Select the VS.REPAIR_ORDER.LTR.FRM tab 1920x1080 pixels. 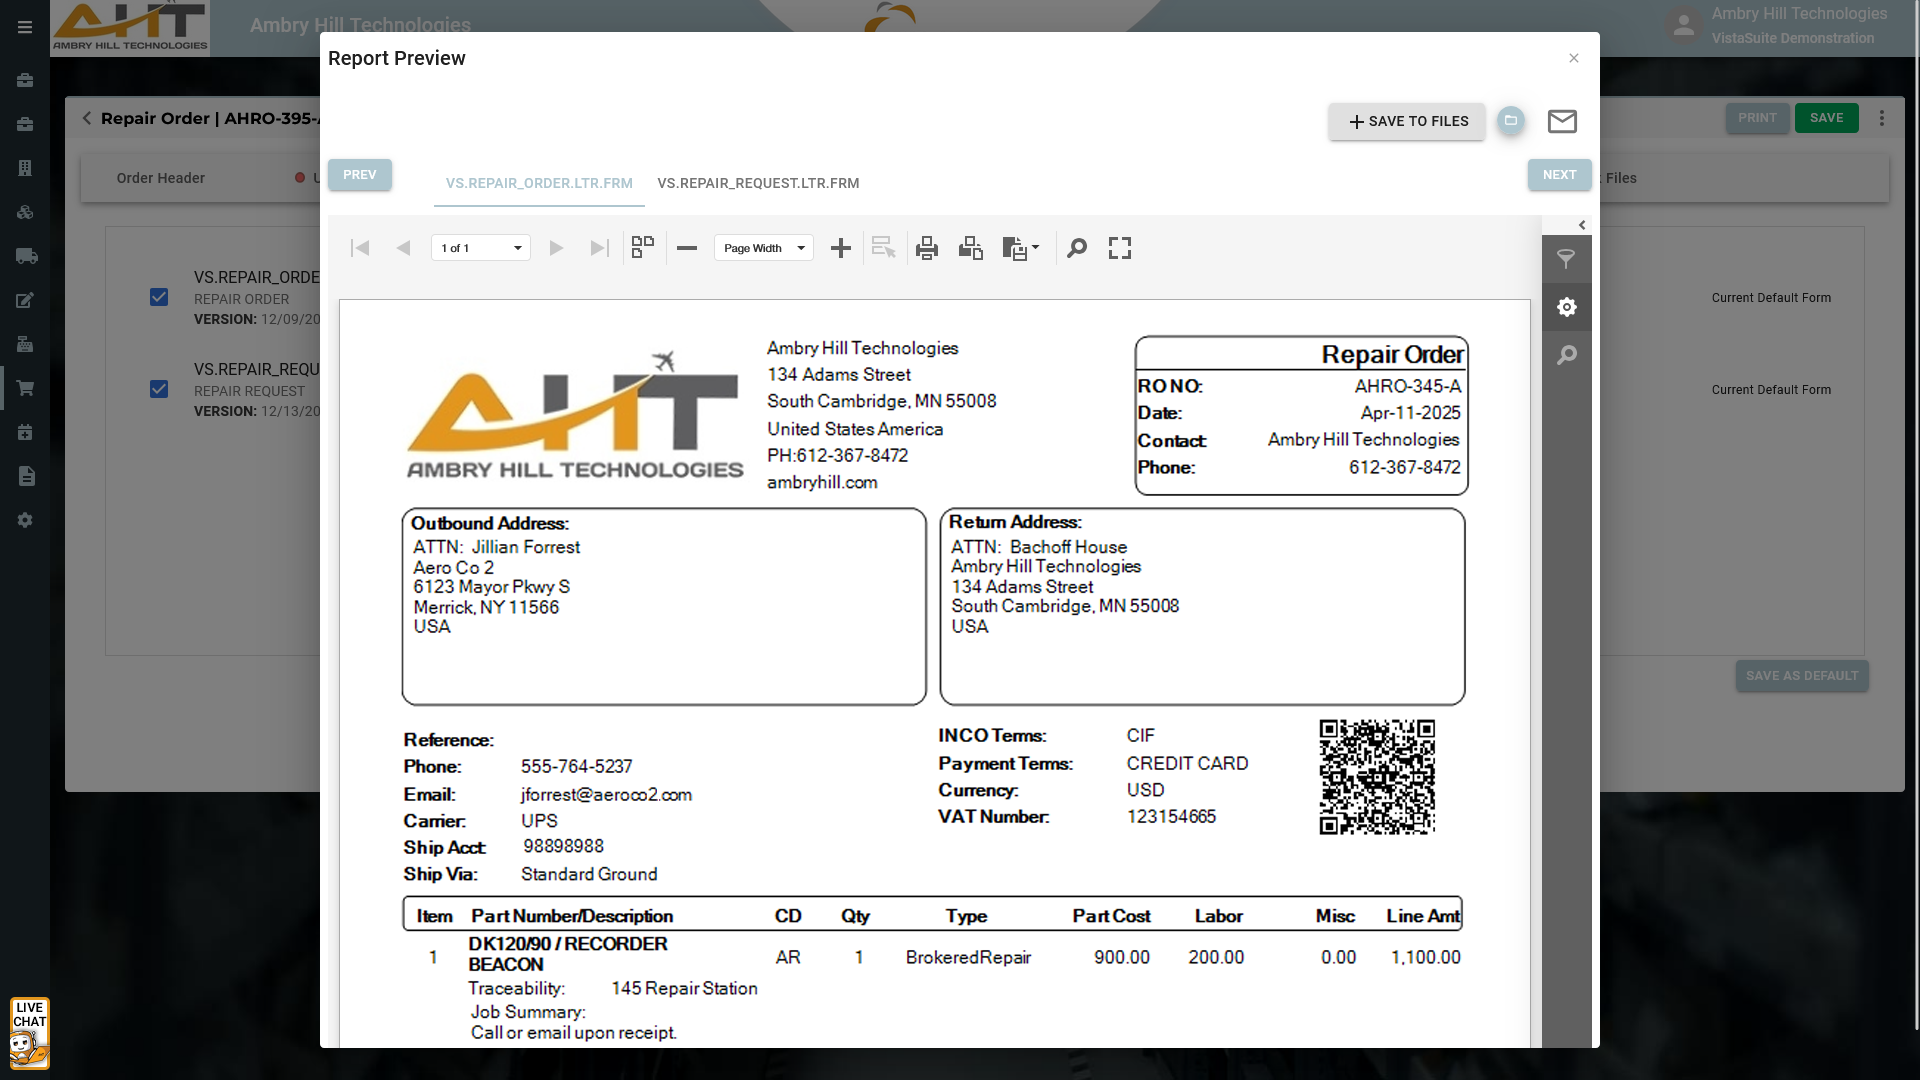[x=539, y=183]
